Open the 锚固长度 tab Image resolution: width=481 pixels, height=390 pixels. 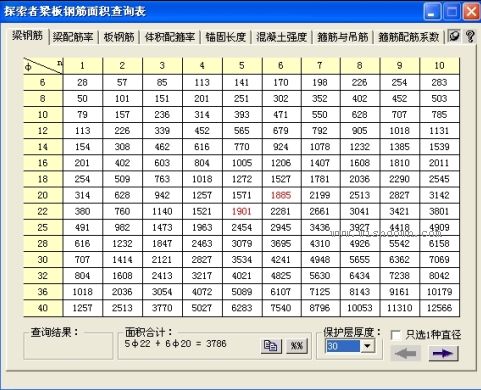pyautogui.click(x=226, y=37)
